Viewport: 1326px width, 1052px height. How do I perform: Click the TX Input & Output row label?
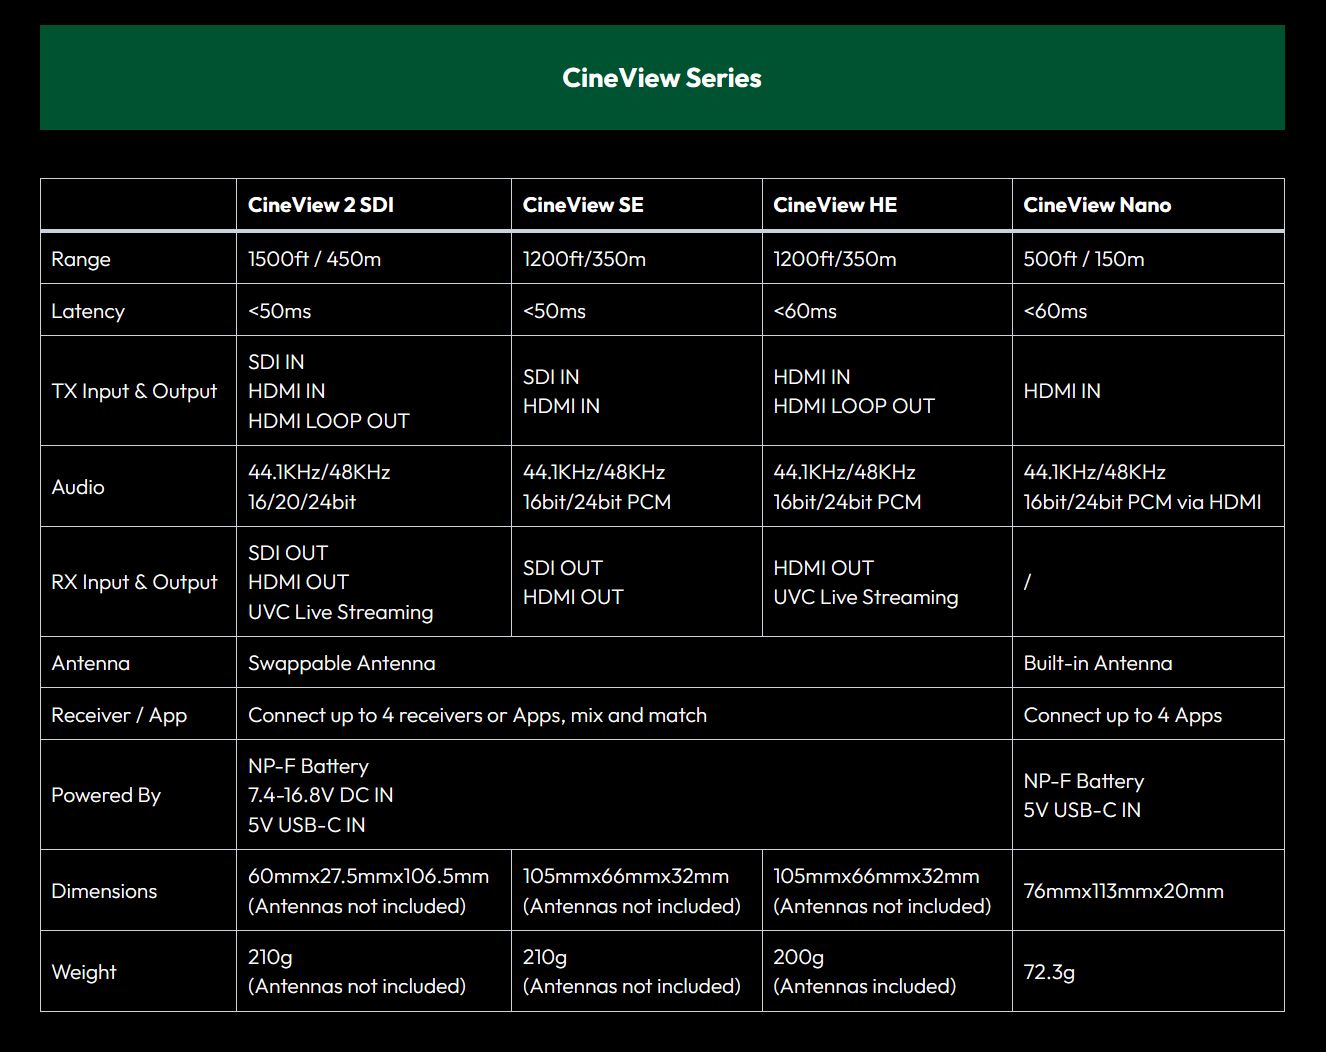click(x=134, y=391)
